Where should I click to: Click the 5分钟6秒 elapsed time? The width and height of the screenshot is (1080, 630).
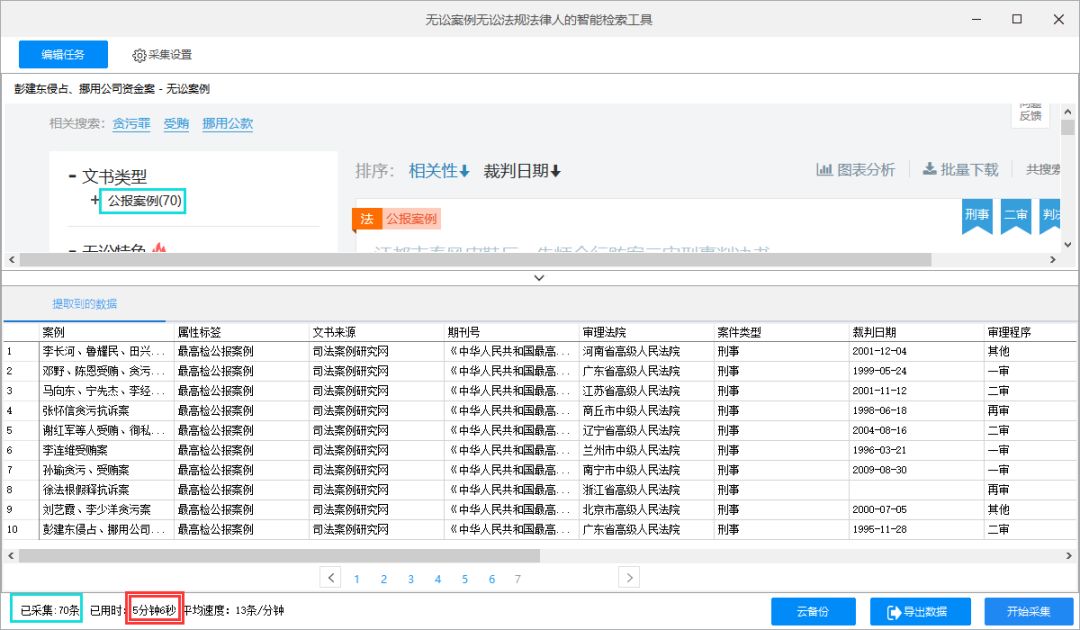tap(154, 610)
